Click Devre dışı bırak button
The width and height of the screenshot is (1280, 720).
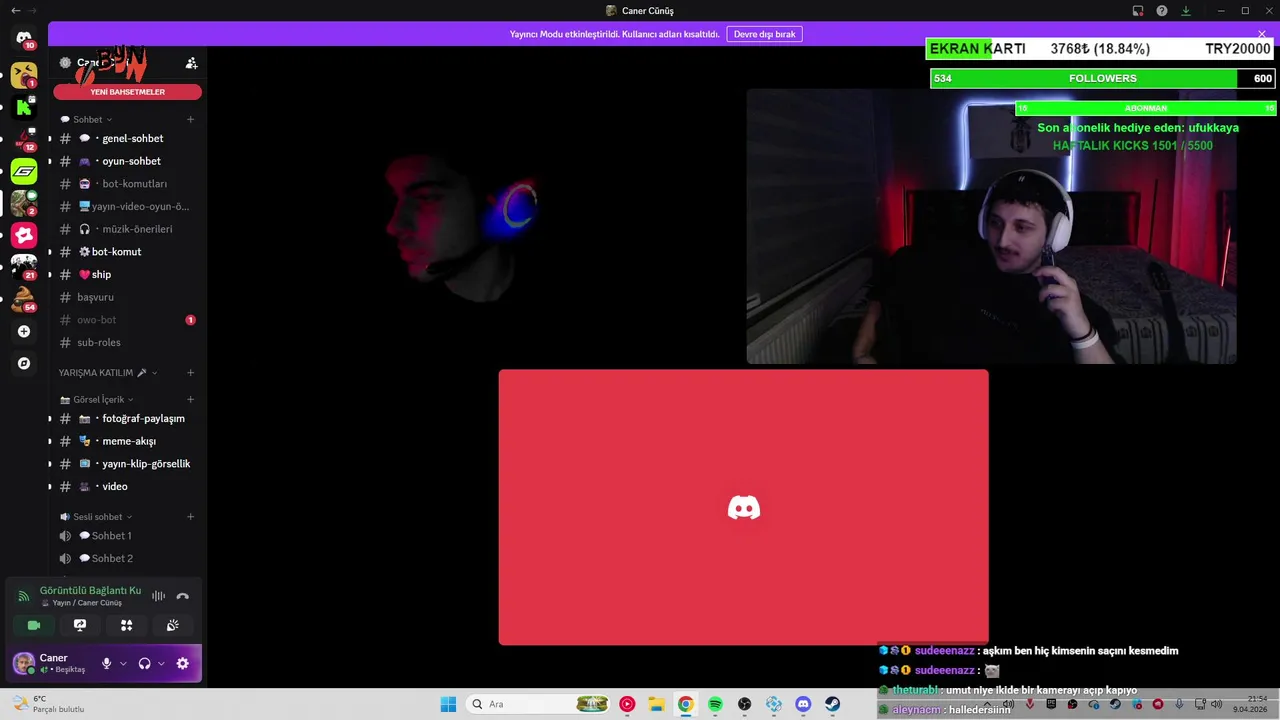click(x=764, y=34)
